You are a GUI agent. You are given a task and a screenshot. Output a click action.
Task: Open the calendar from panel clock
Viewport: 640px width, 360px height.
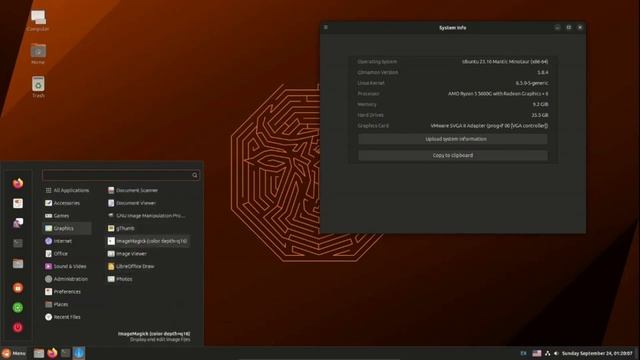click(x=597, y=353)
